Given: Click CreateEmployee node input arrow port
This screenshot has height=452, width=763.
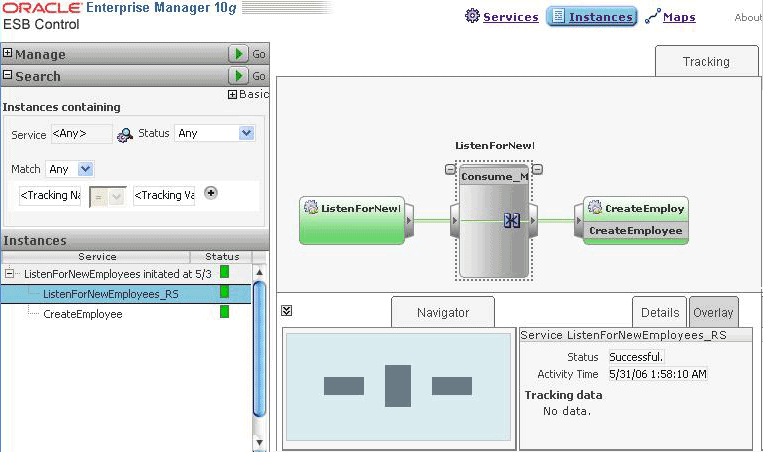Looking at the screenshot, I should 579,221.
